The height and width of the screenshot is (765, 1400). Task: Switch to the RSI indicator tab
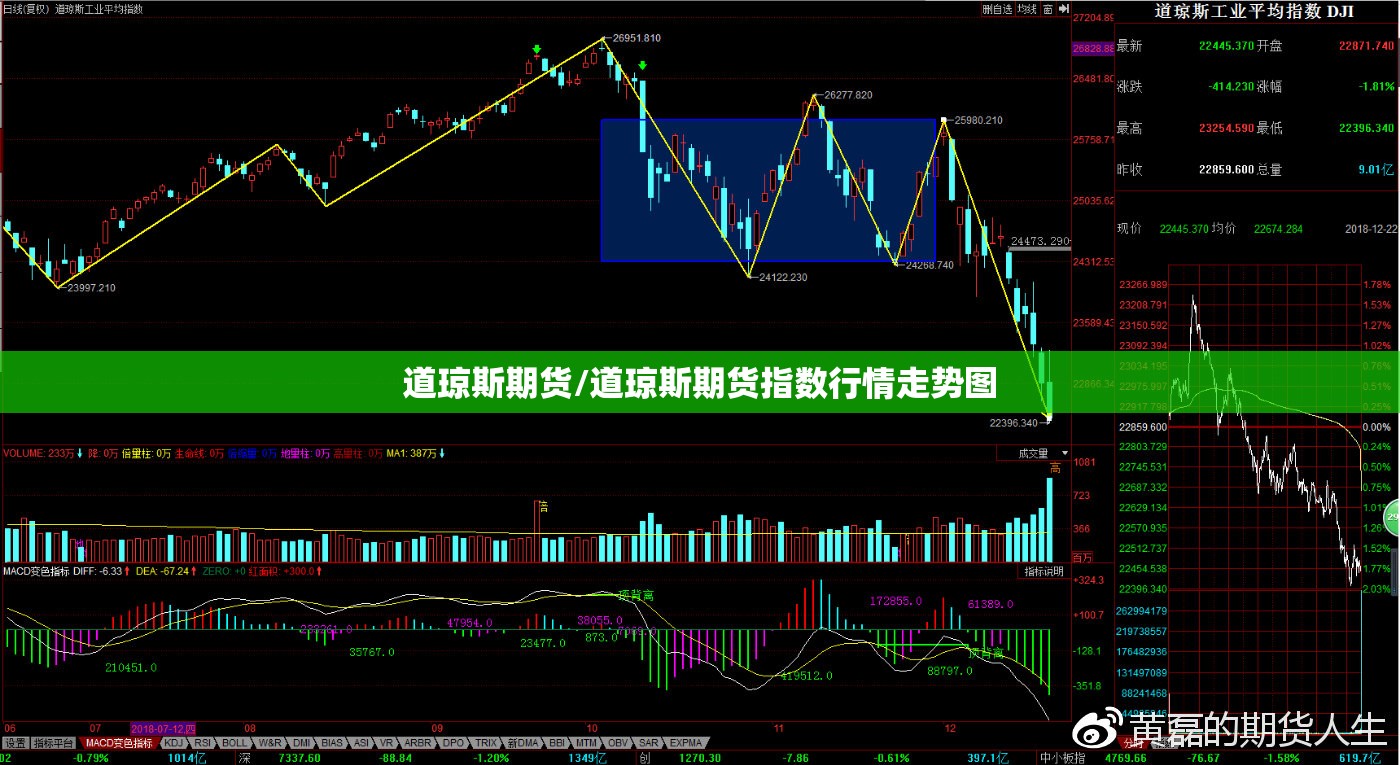[x=203, y=743]
